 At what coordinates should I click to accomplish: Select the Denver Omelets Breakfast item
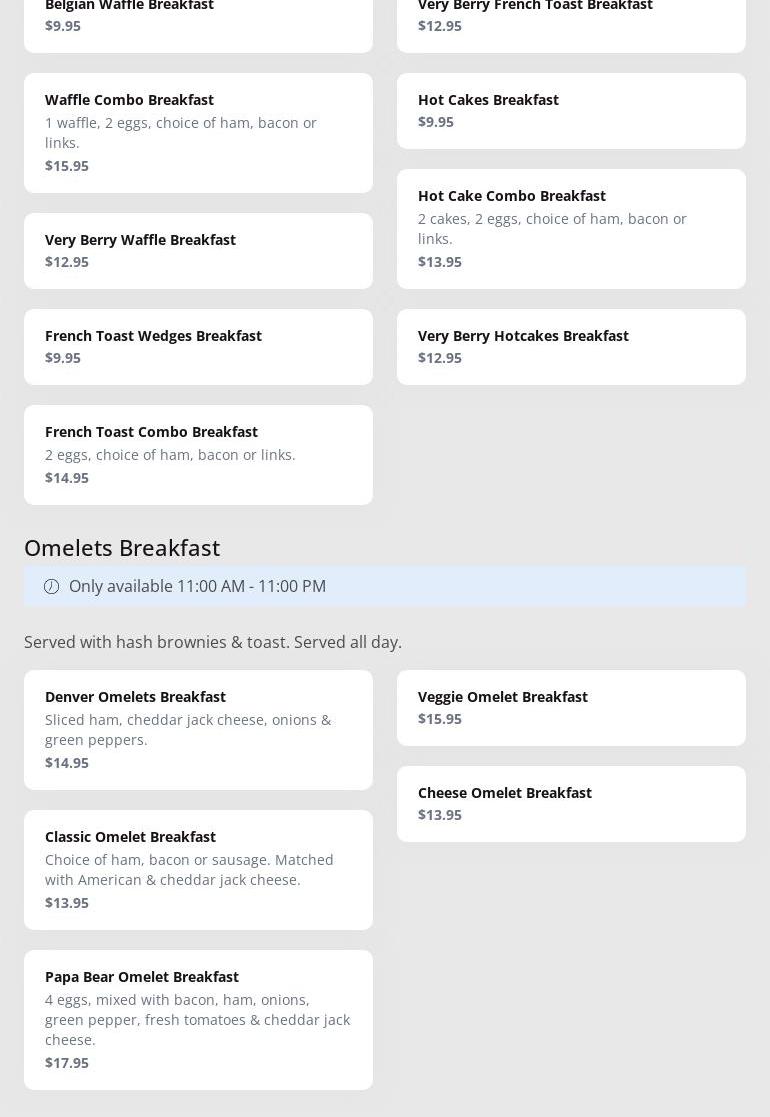198,729
